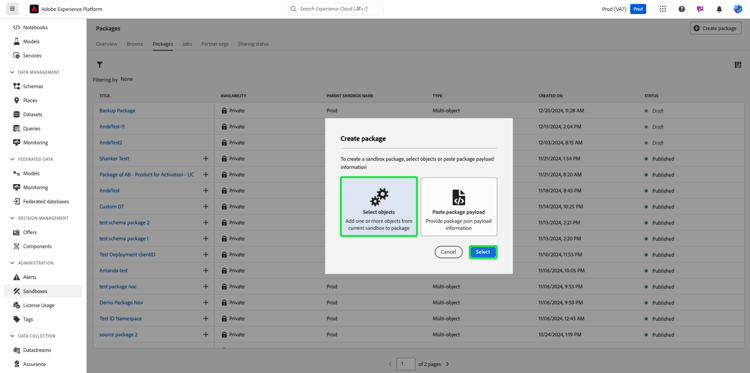Open the test schema package 2 link

pos(124,223)
